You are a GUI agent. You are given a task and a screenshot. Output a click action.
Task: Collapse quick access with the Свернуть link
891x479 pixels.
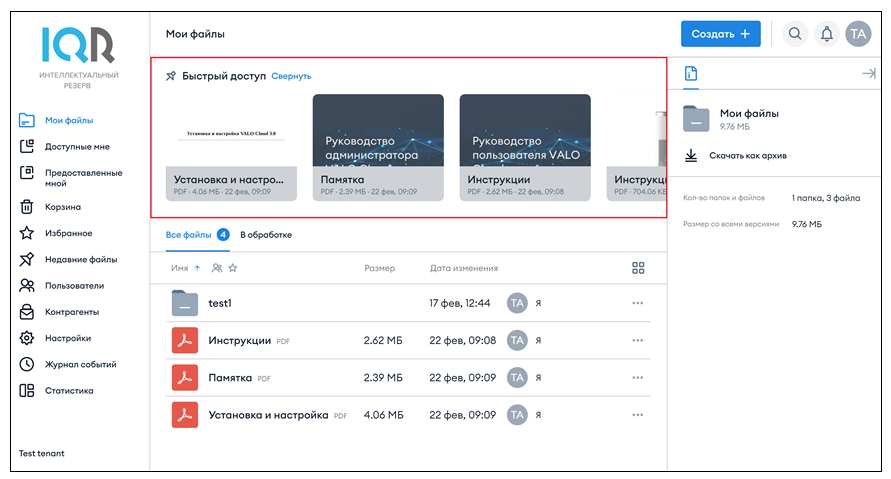coord(291,76)
